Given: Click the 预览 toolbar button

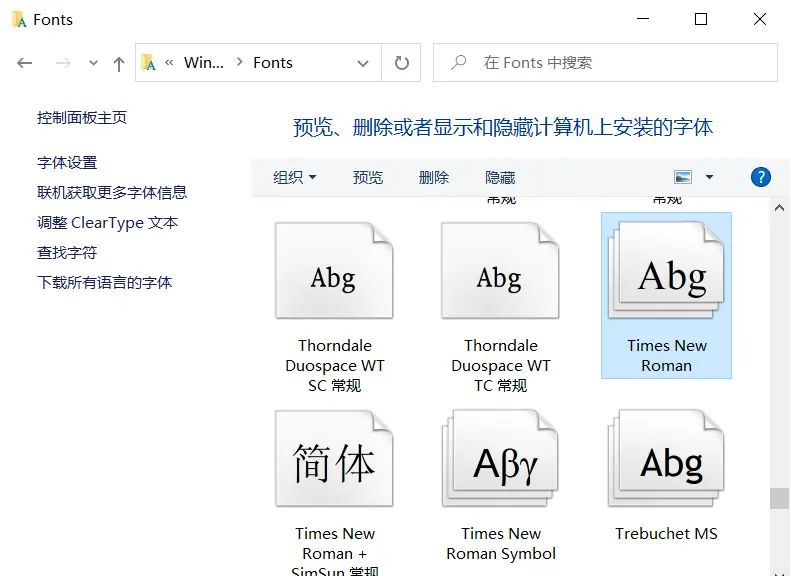Looking at the screenshot, I should [368, 178].
